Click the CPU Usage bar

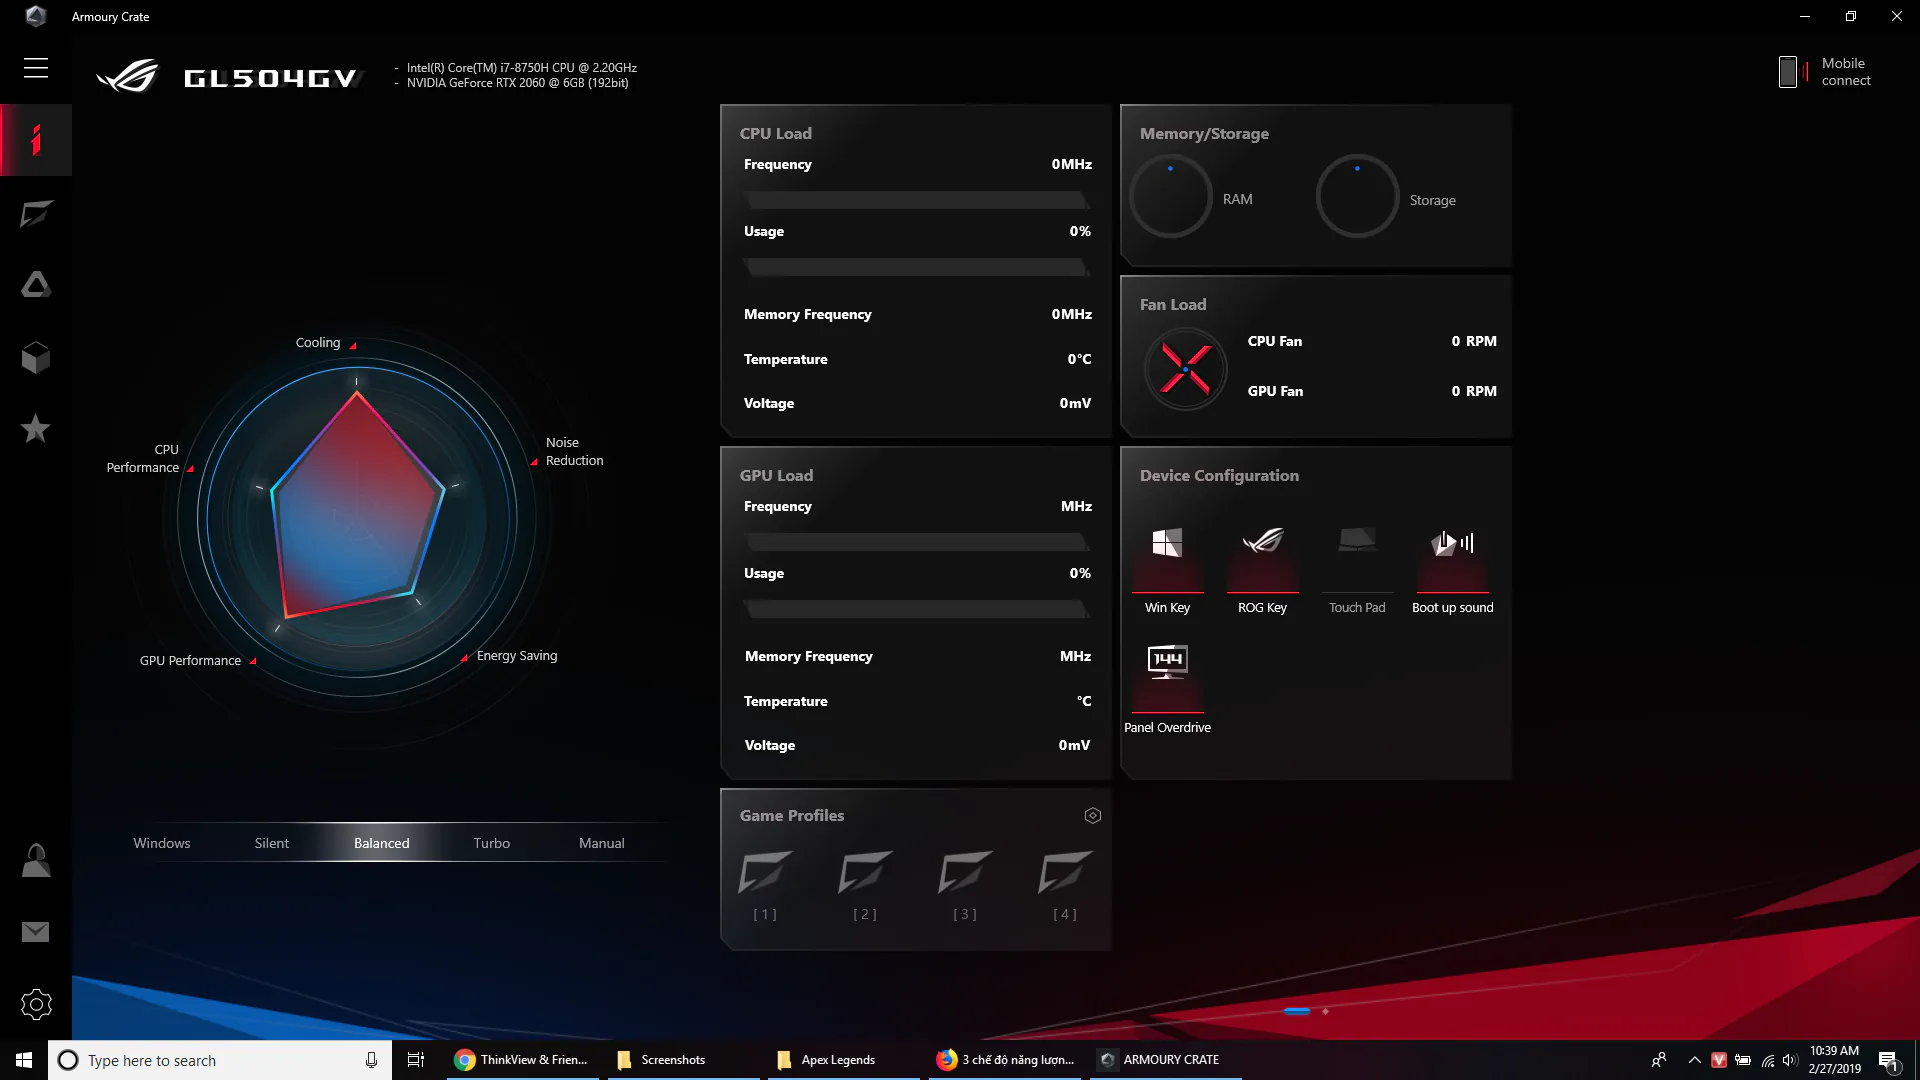[x=916, y=267]
